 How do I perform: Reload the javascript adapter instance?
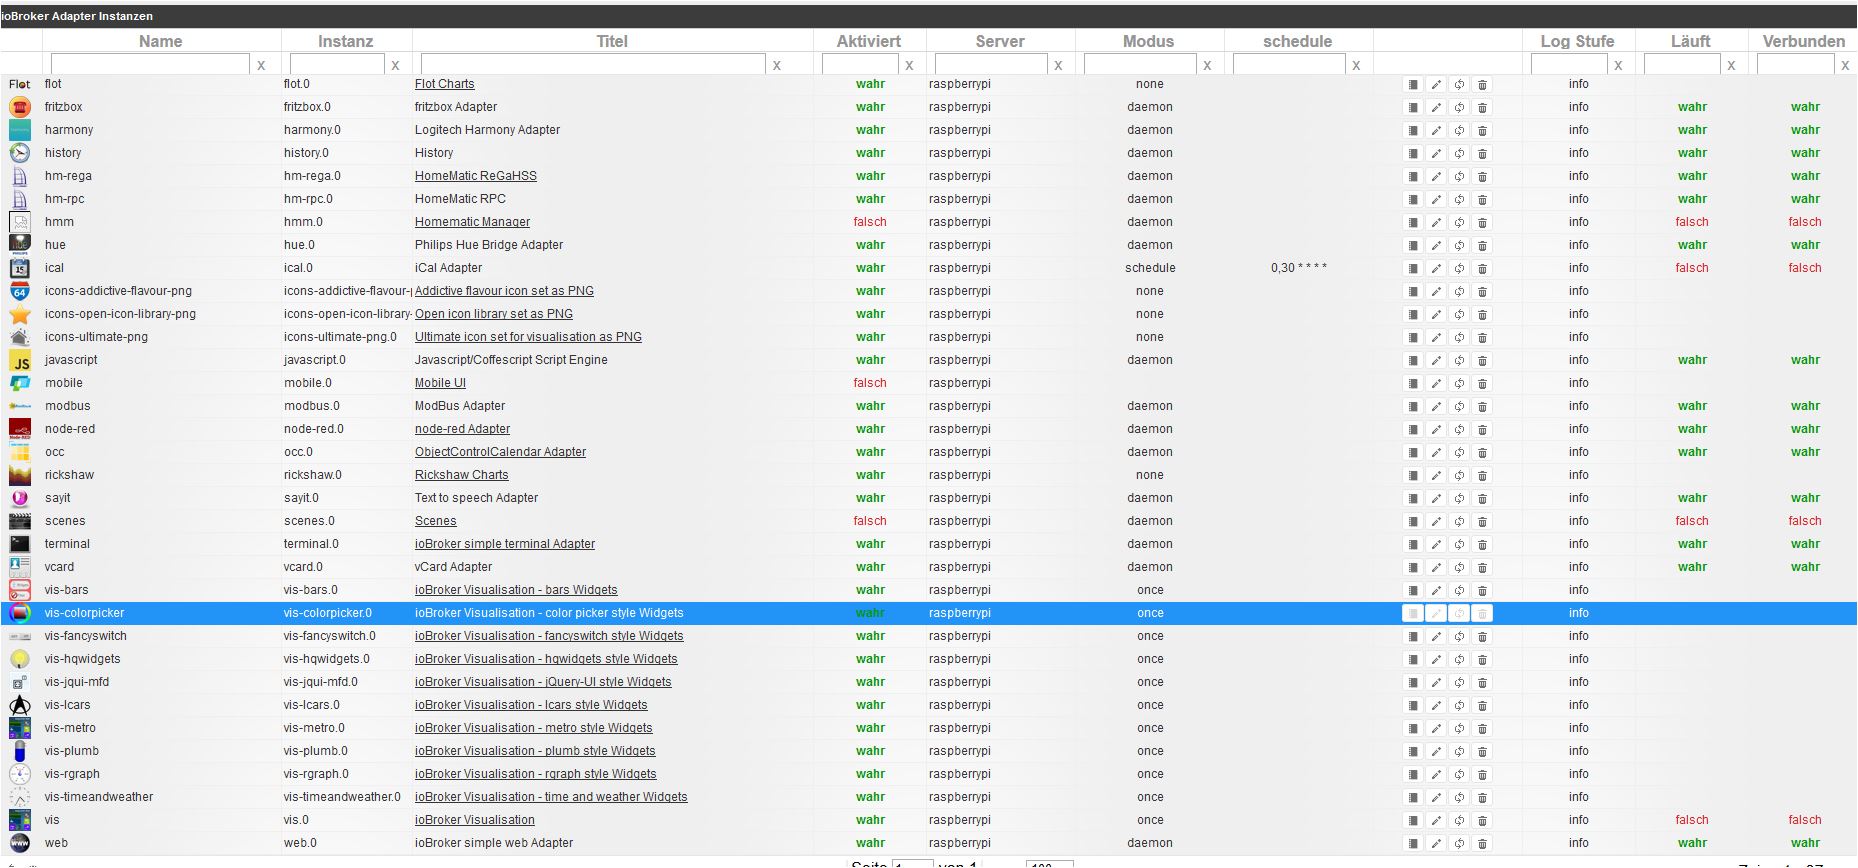point(1459,361)
